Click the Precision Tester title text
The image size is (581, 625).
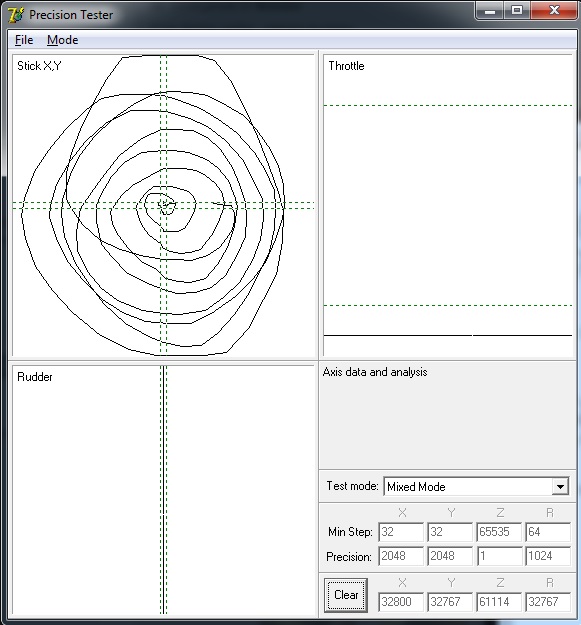[x=71, y=15]
